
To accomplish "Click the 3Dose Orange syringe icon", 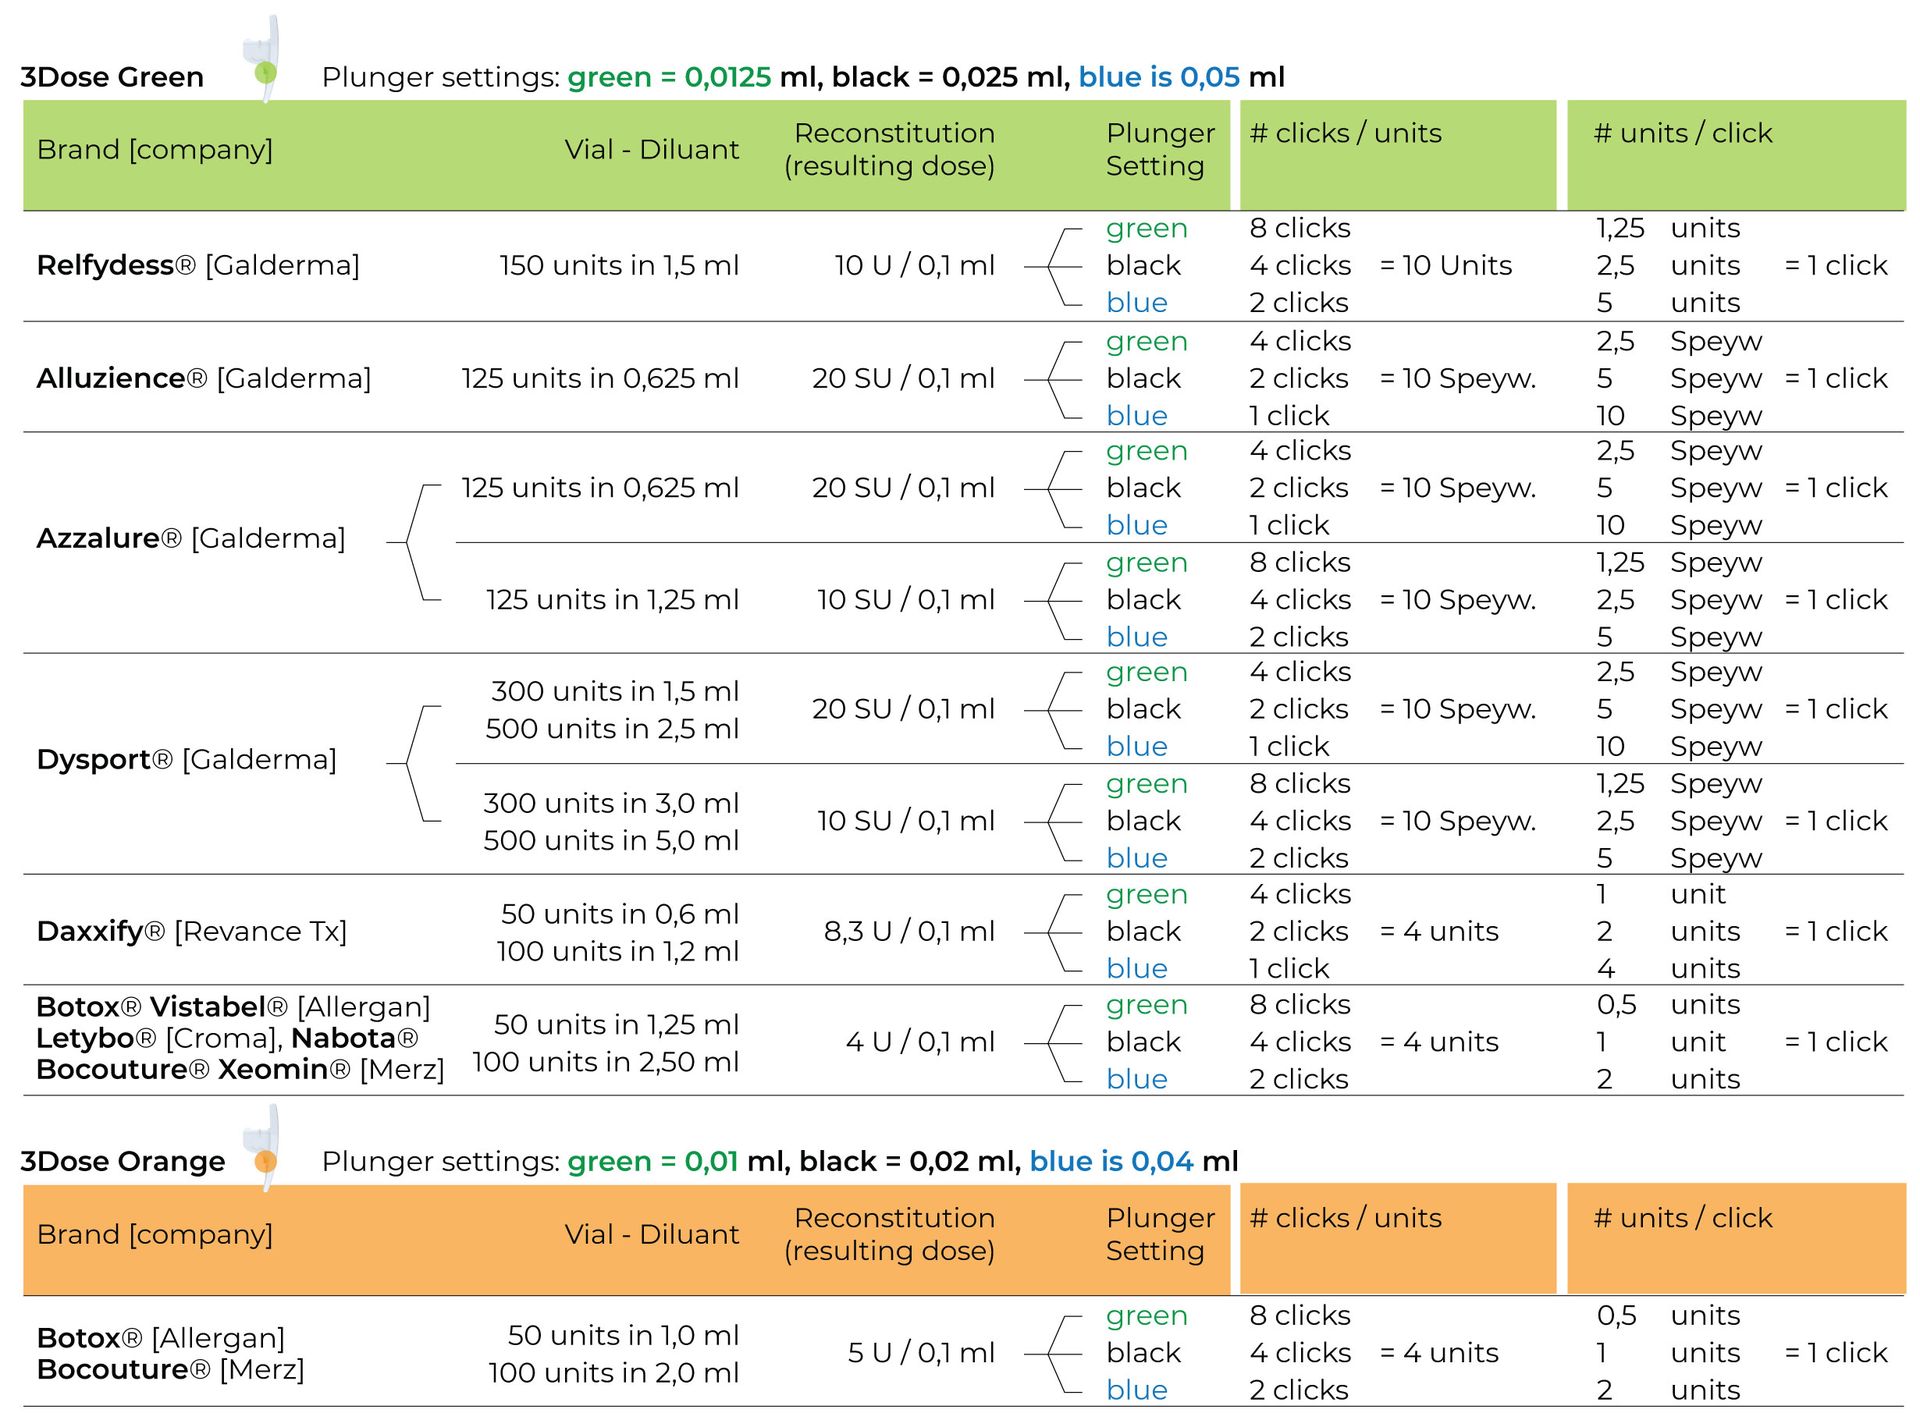I will (264, 1150).
